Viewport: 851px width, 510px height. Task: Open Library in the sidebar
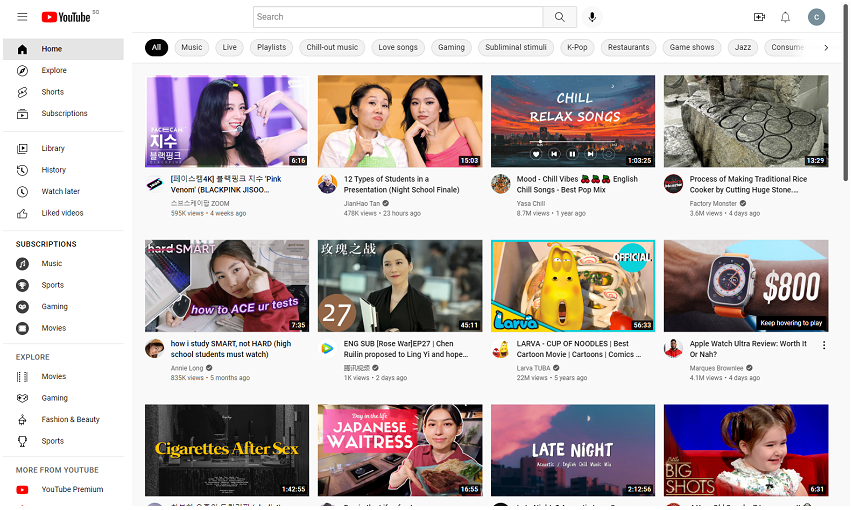point(53,148)
